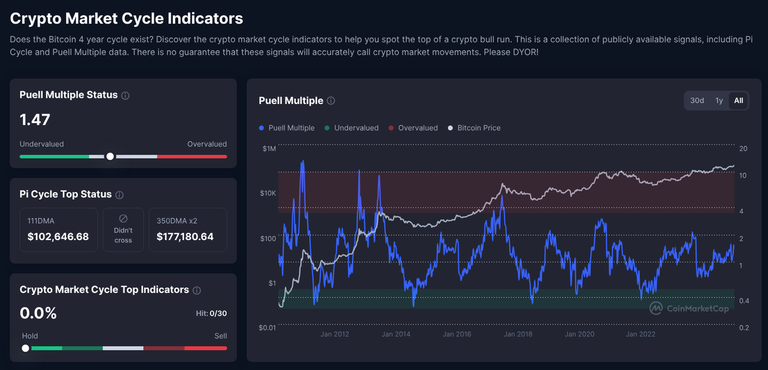
Task: Click the 111DMA value card
Action: coord(58,230)
